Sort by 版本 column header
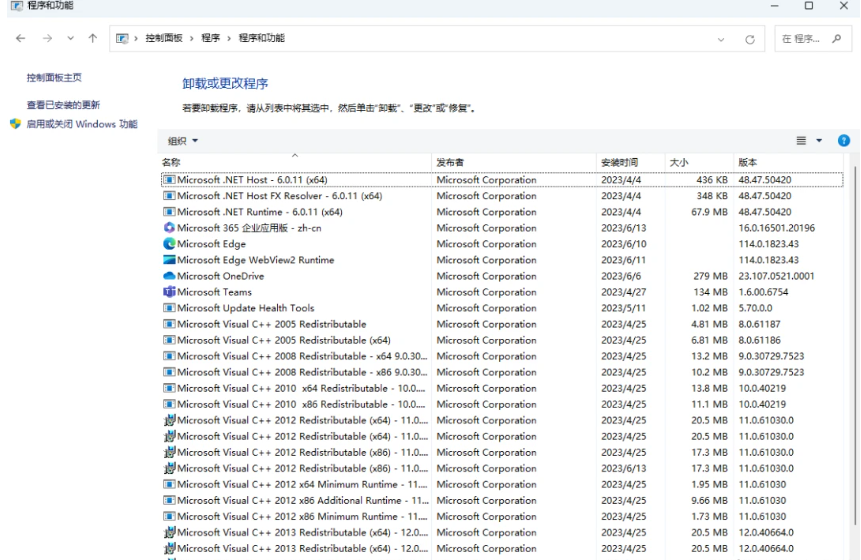This screenshot has width=861, height=560. pos(788,162)
